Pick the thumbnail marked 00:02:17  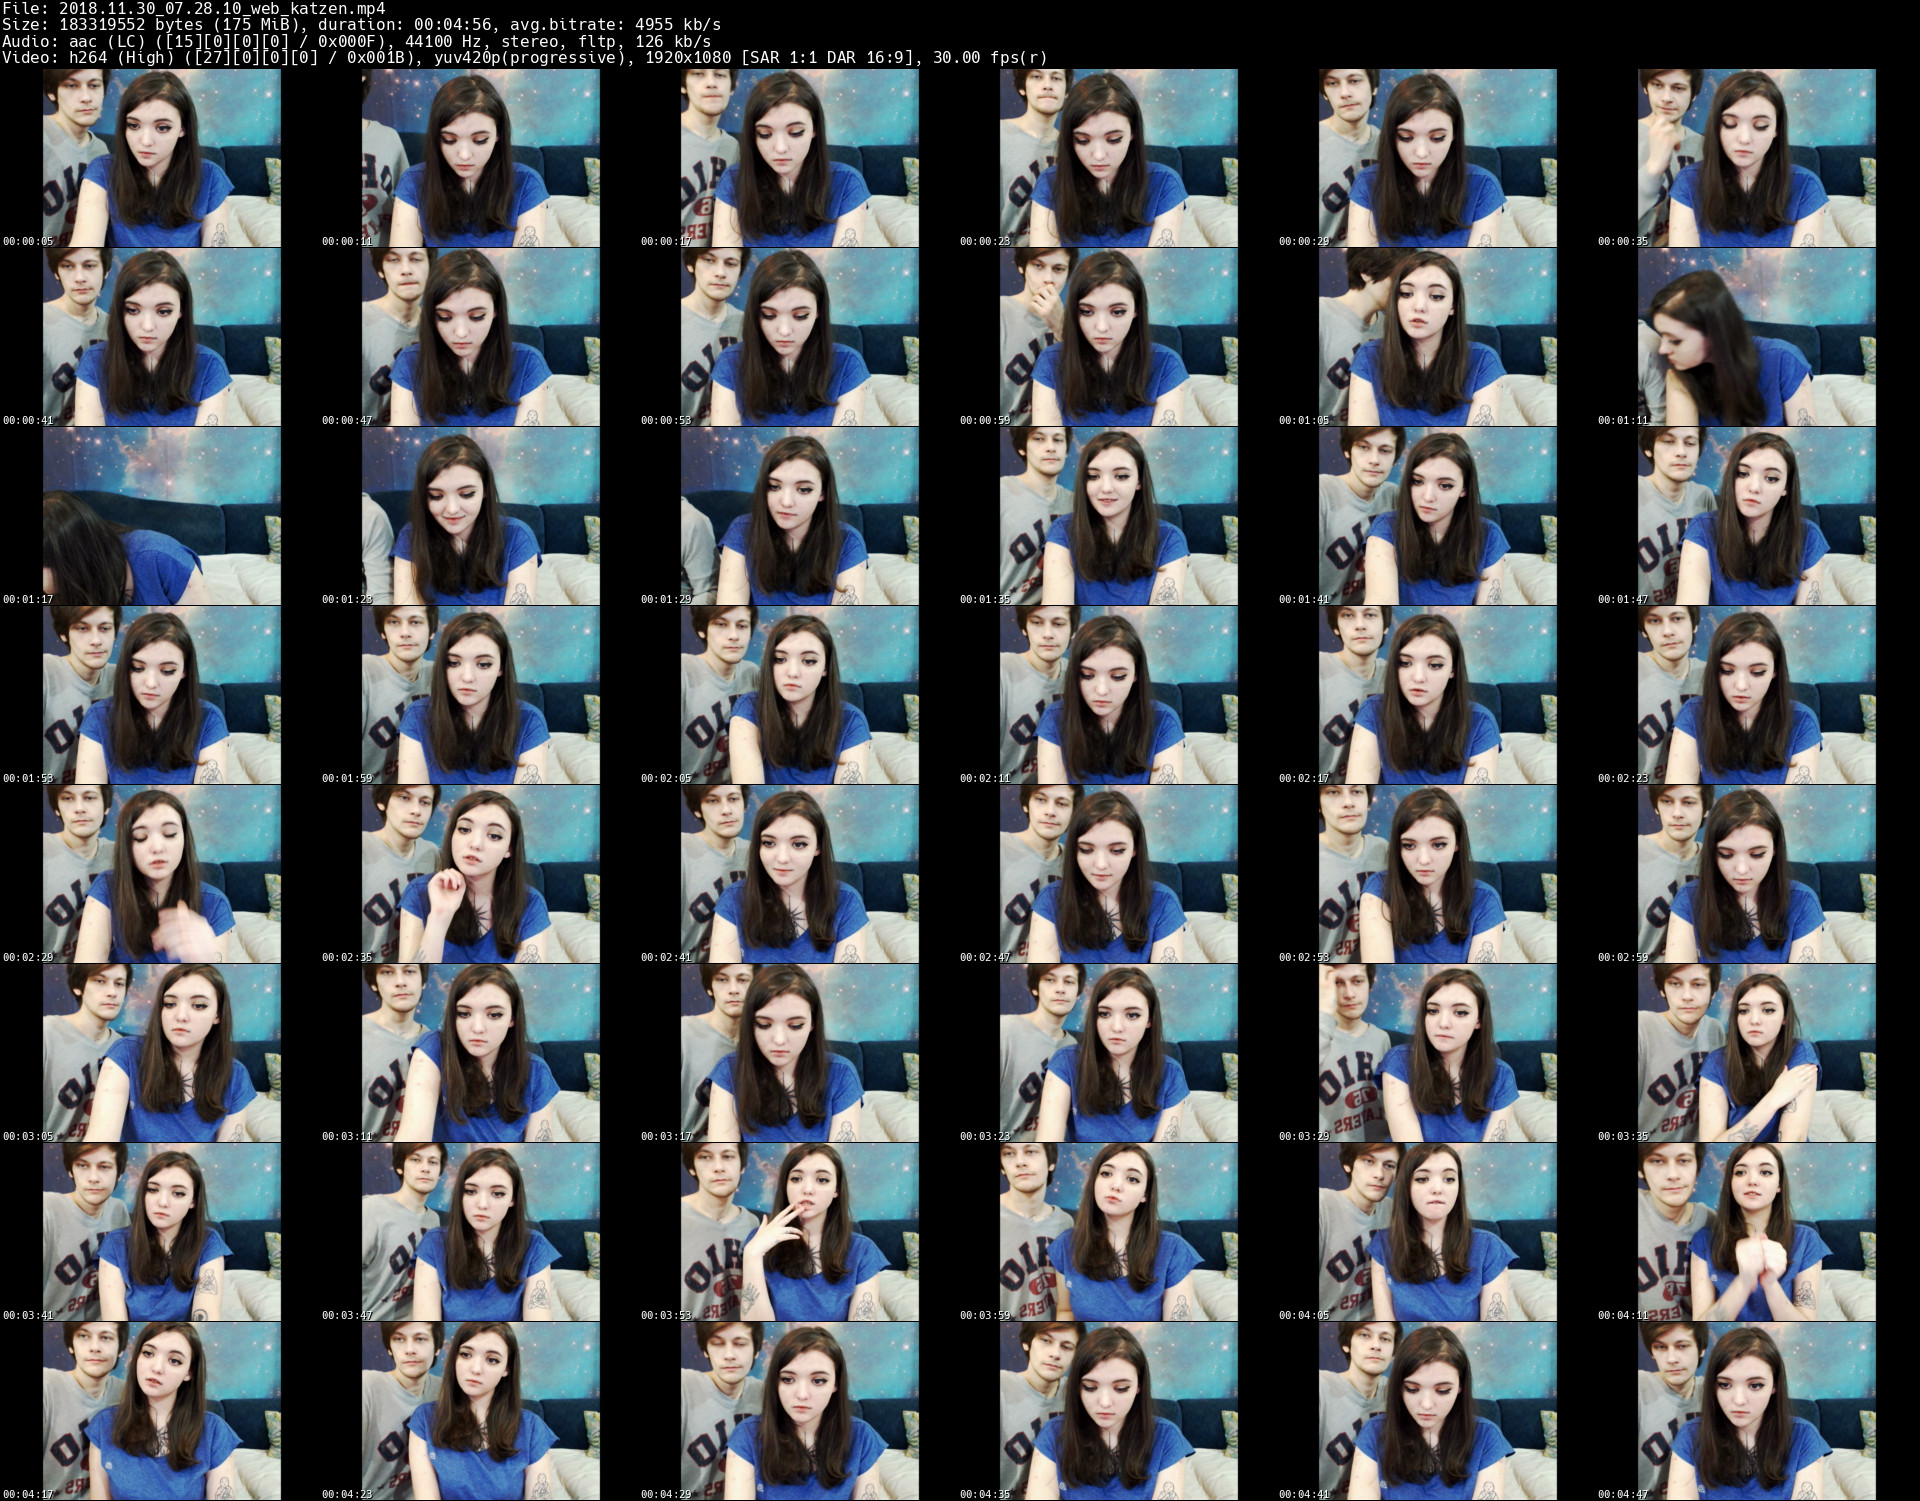1437,695
